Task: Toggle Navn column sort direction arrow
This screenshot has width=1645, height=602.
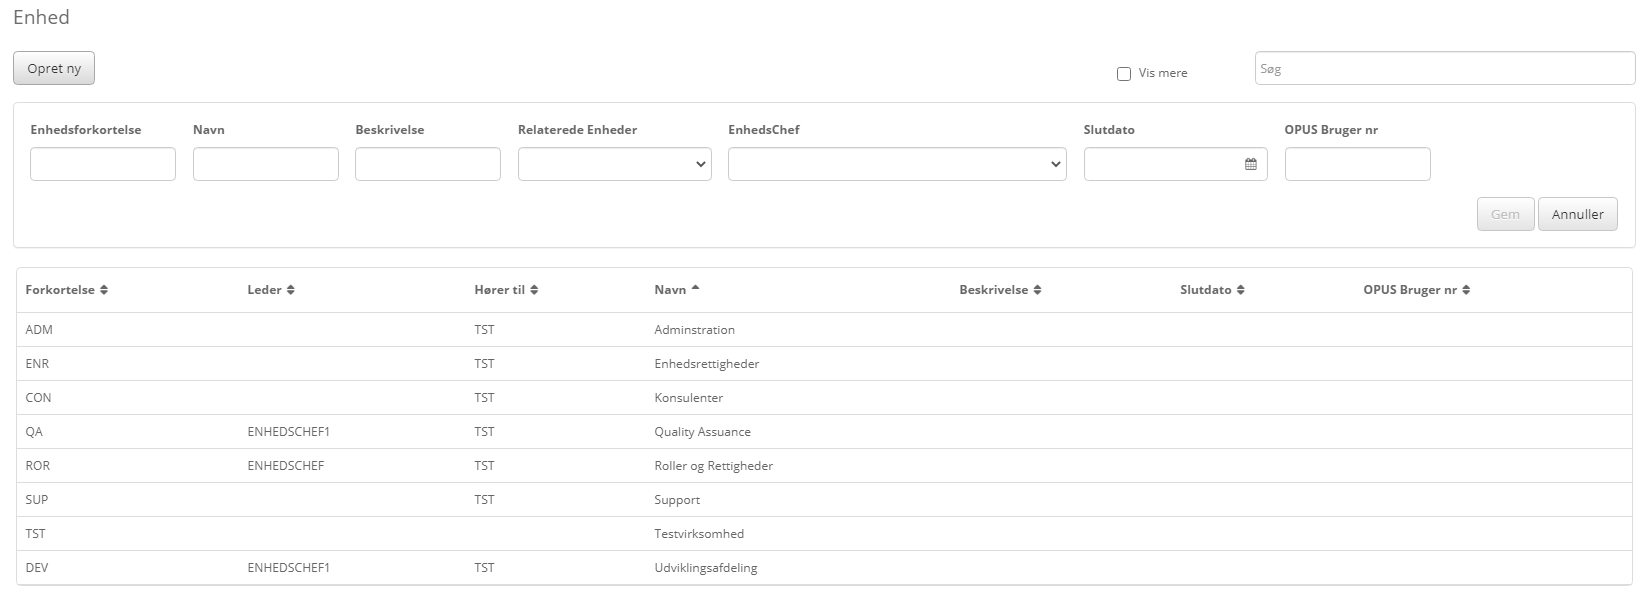Action: coord(695,289)
